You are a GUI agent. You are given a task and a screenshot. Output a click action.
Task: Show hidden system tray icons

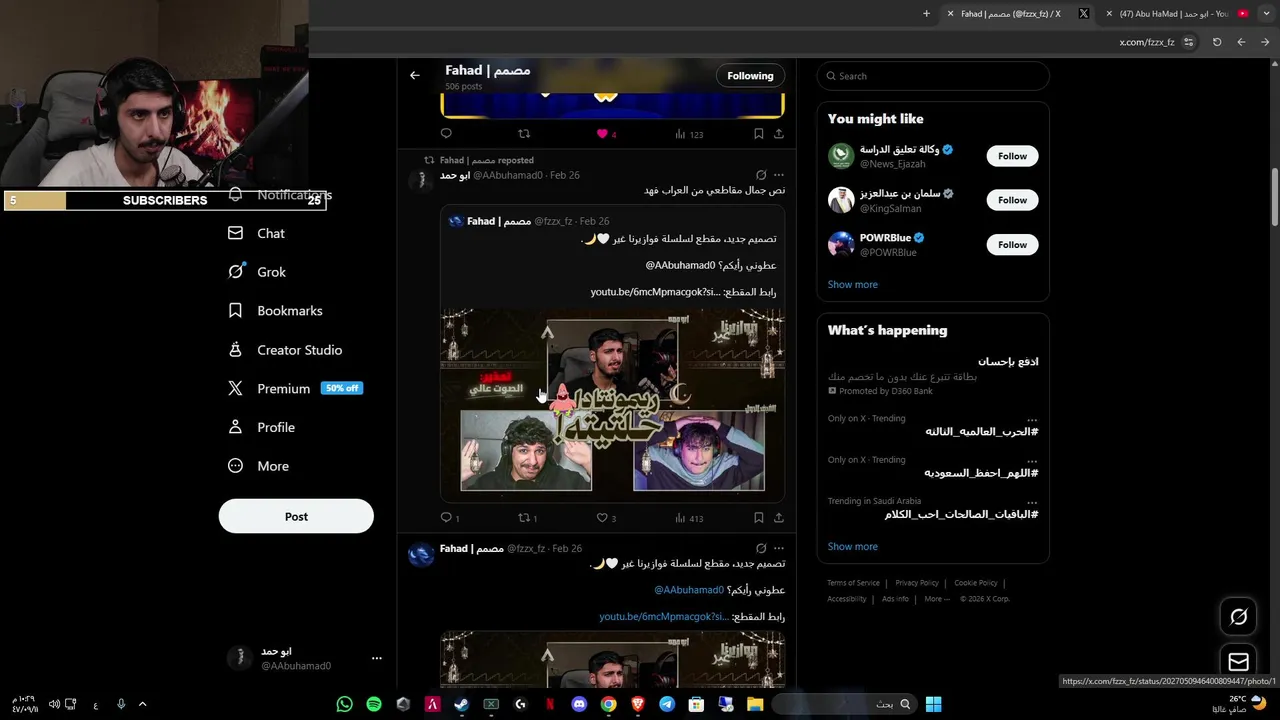[142, 704]
